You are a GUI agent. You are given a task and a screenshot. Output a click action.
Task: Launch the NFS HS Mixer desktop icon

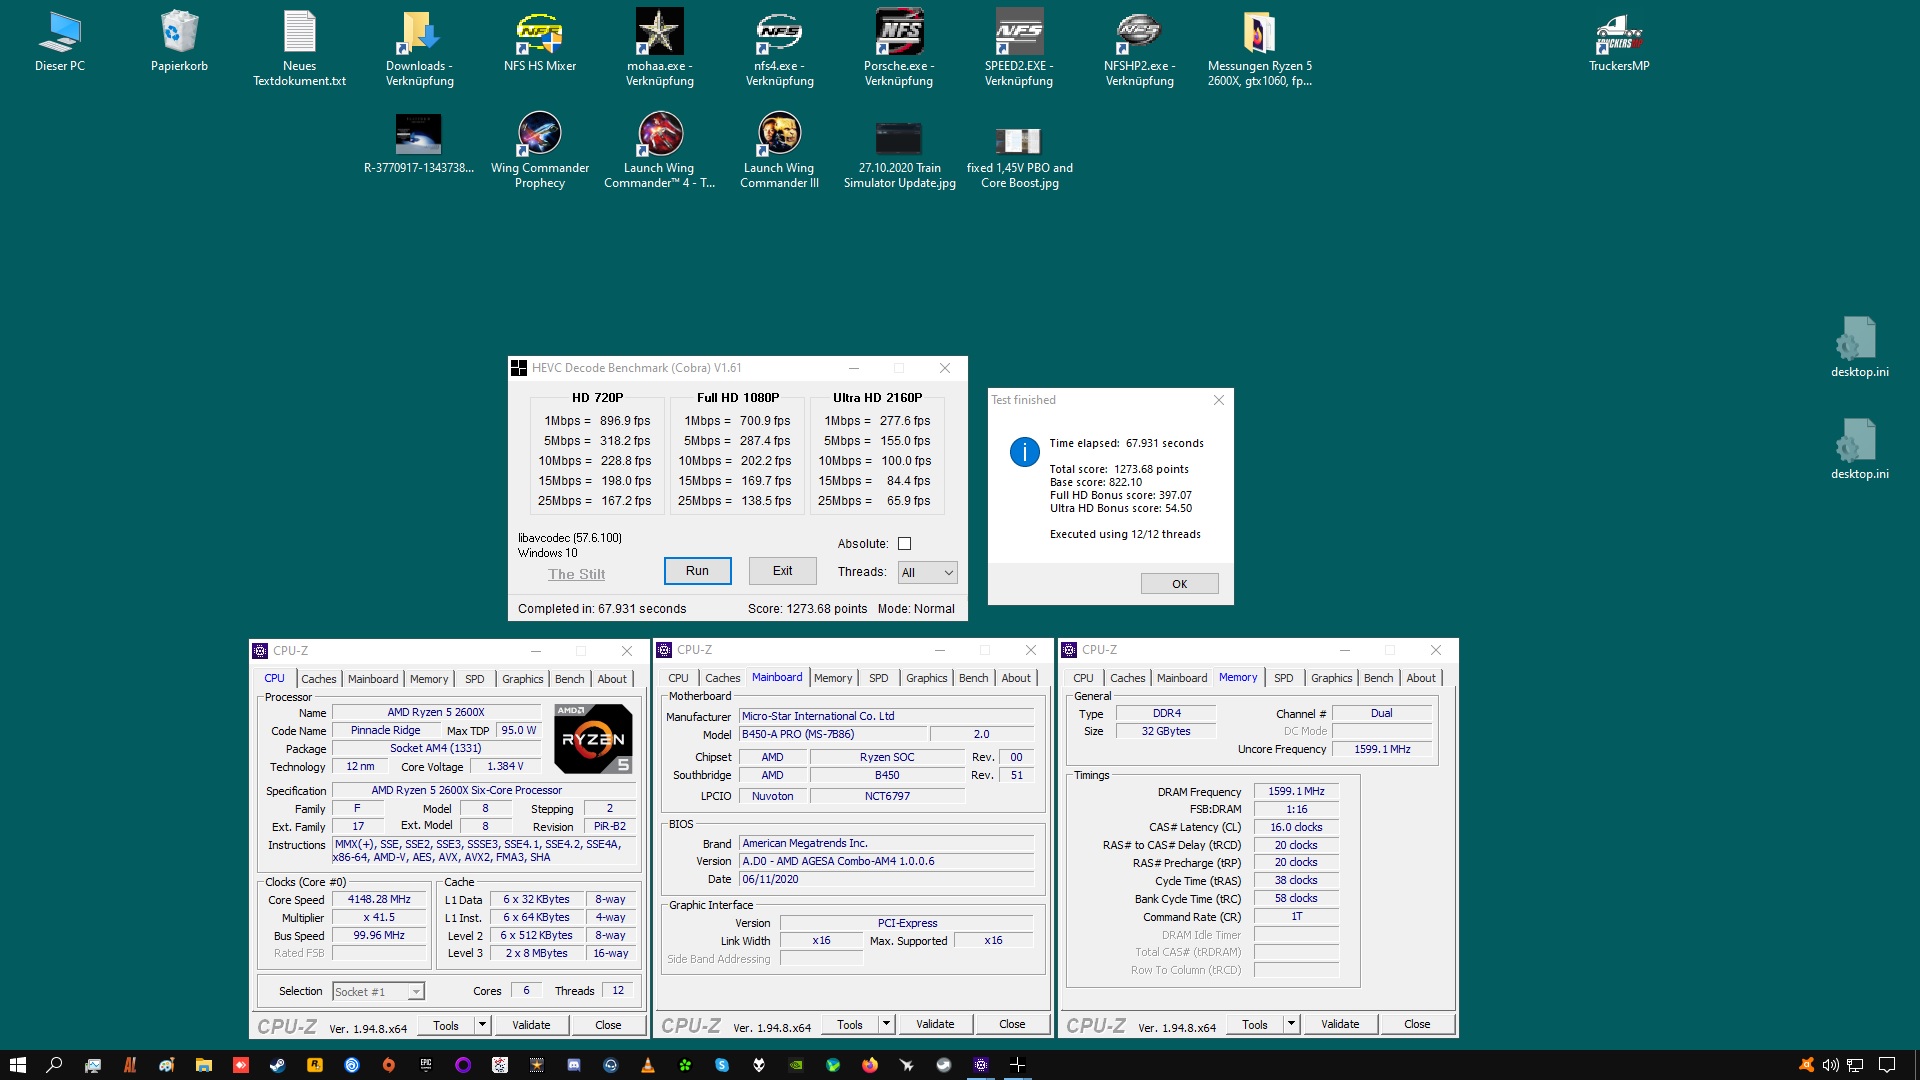(x=539, y=43)
